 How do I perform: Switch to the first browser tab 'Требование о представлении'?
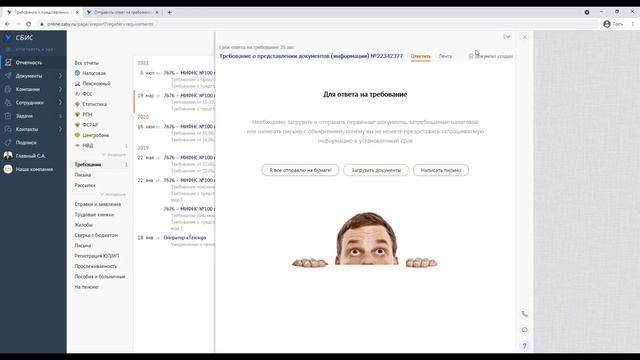(42, 12)
